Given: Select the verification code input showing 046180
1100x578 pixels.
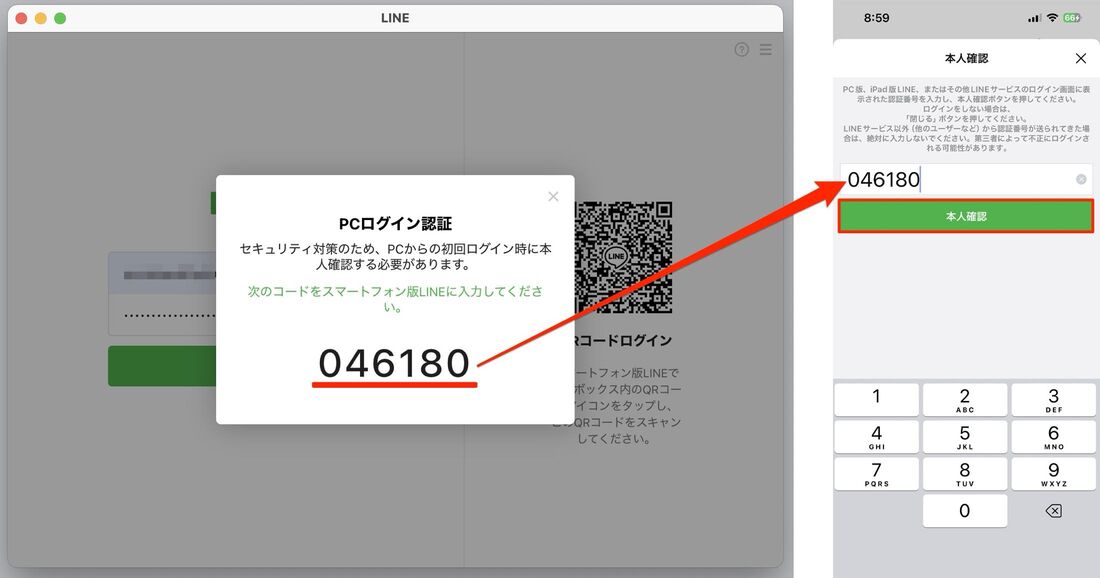Looking at the screenshot, I should click(x=960, y=179).
